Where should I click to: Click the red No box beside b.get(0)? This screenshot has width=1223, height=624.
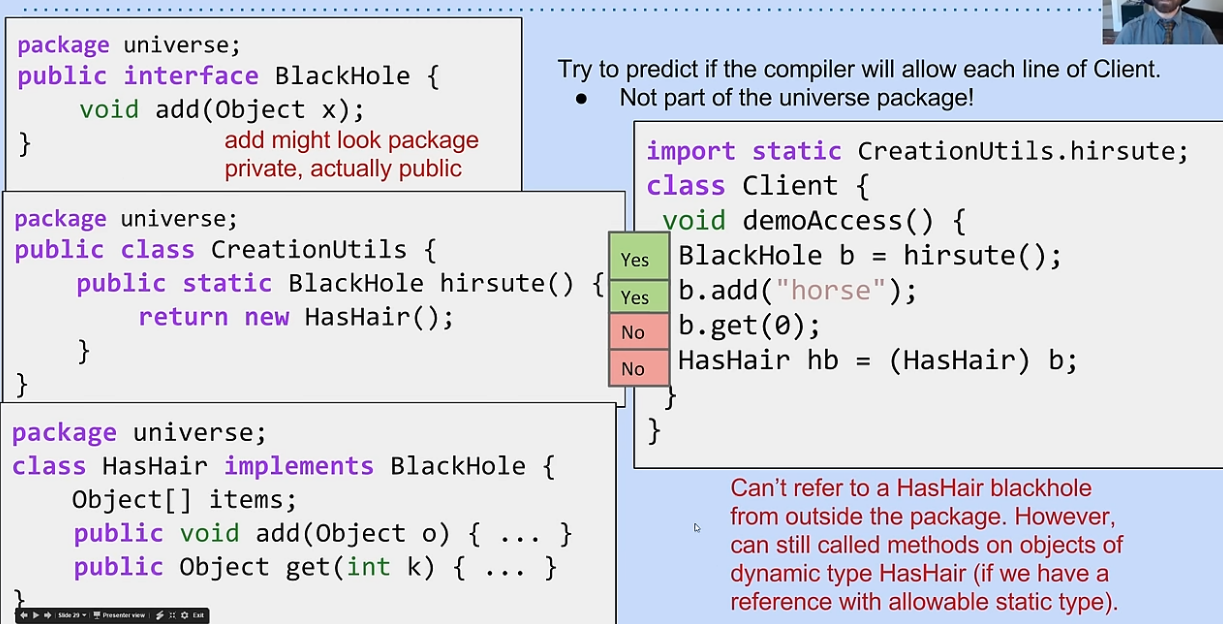[639, 332]
